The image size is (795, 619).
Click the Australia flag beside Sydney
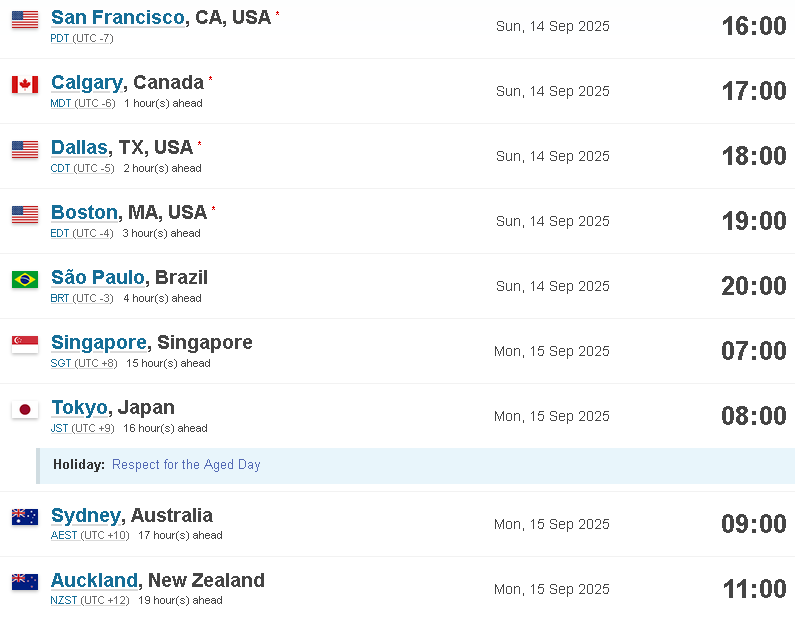click(x=25, y=517)
